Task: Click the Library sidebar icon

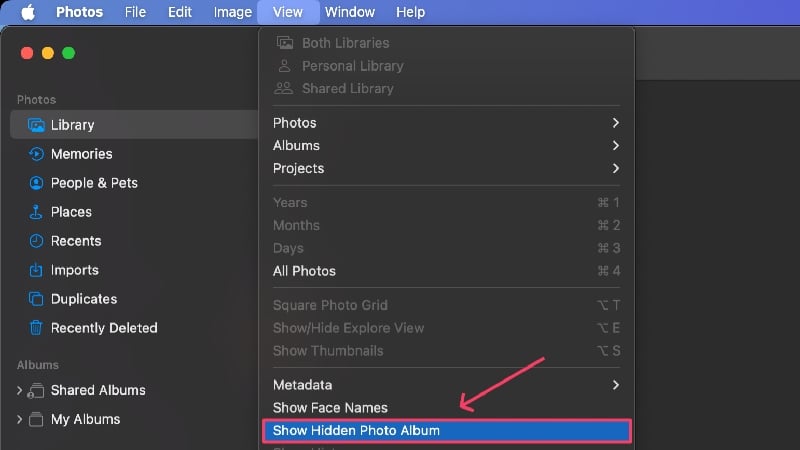Action: (x=36, y=125)
